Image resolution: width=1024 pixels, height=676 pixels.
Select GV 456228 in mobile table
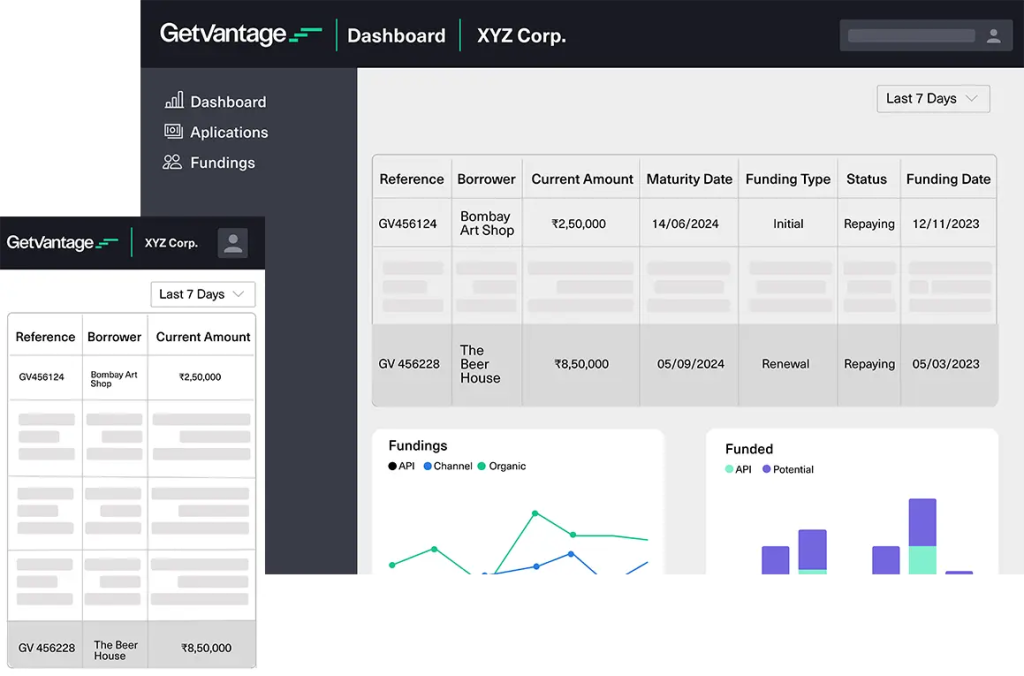[46, 648]
